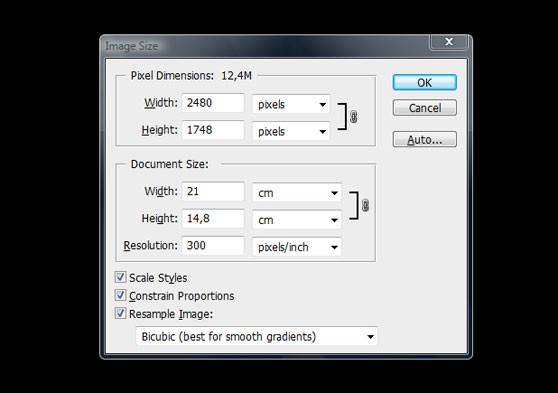This screenshot has height=393, width=558.
Task: Click the document size chain link icon
Action: tap(365, 205)
